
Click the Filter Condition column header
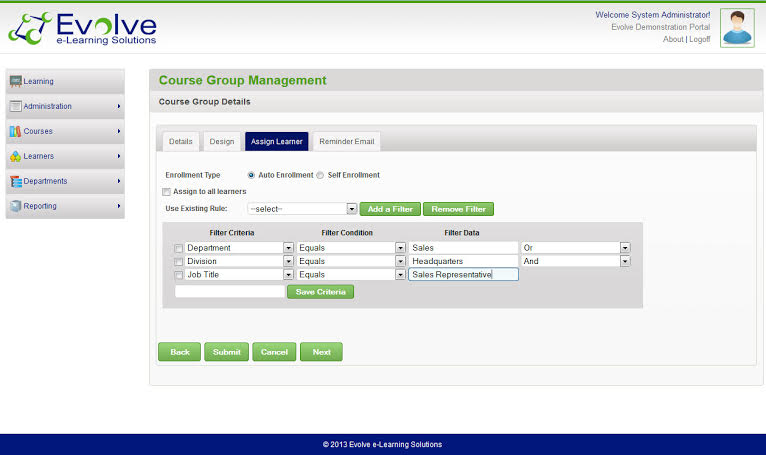[347, 233]
